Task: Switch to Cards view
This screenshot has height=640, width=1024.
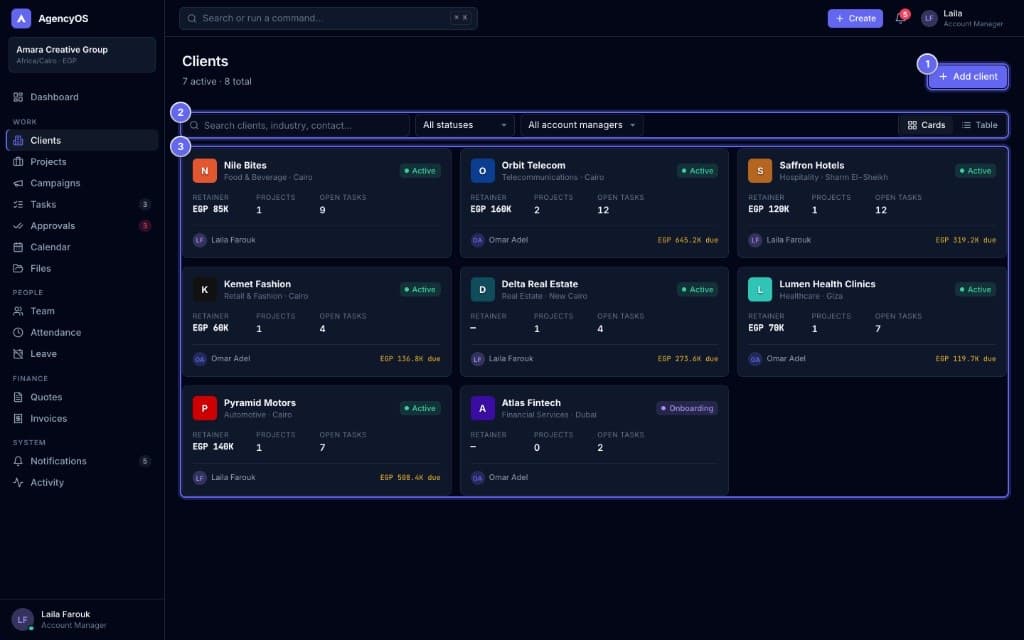Action: (x=926, y=125)
